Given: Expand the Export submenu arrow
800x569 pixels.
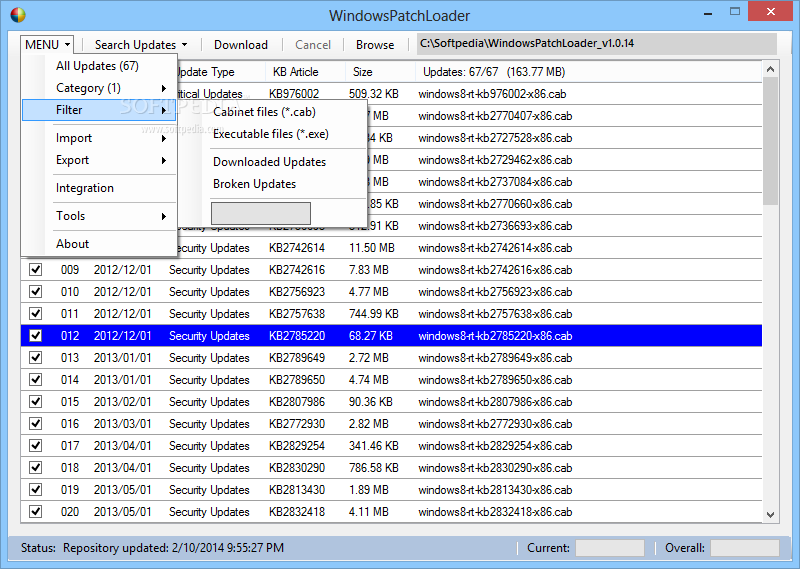Looking at the screenshot, I should click(164, 160).
